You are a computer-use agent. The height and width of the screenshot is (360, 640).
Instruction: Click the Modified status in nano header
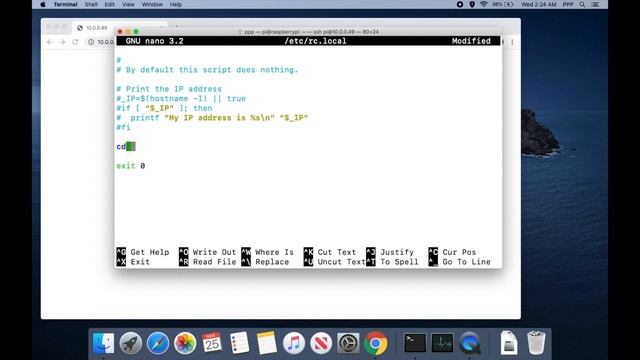click(x=471, y=41)
